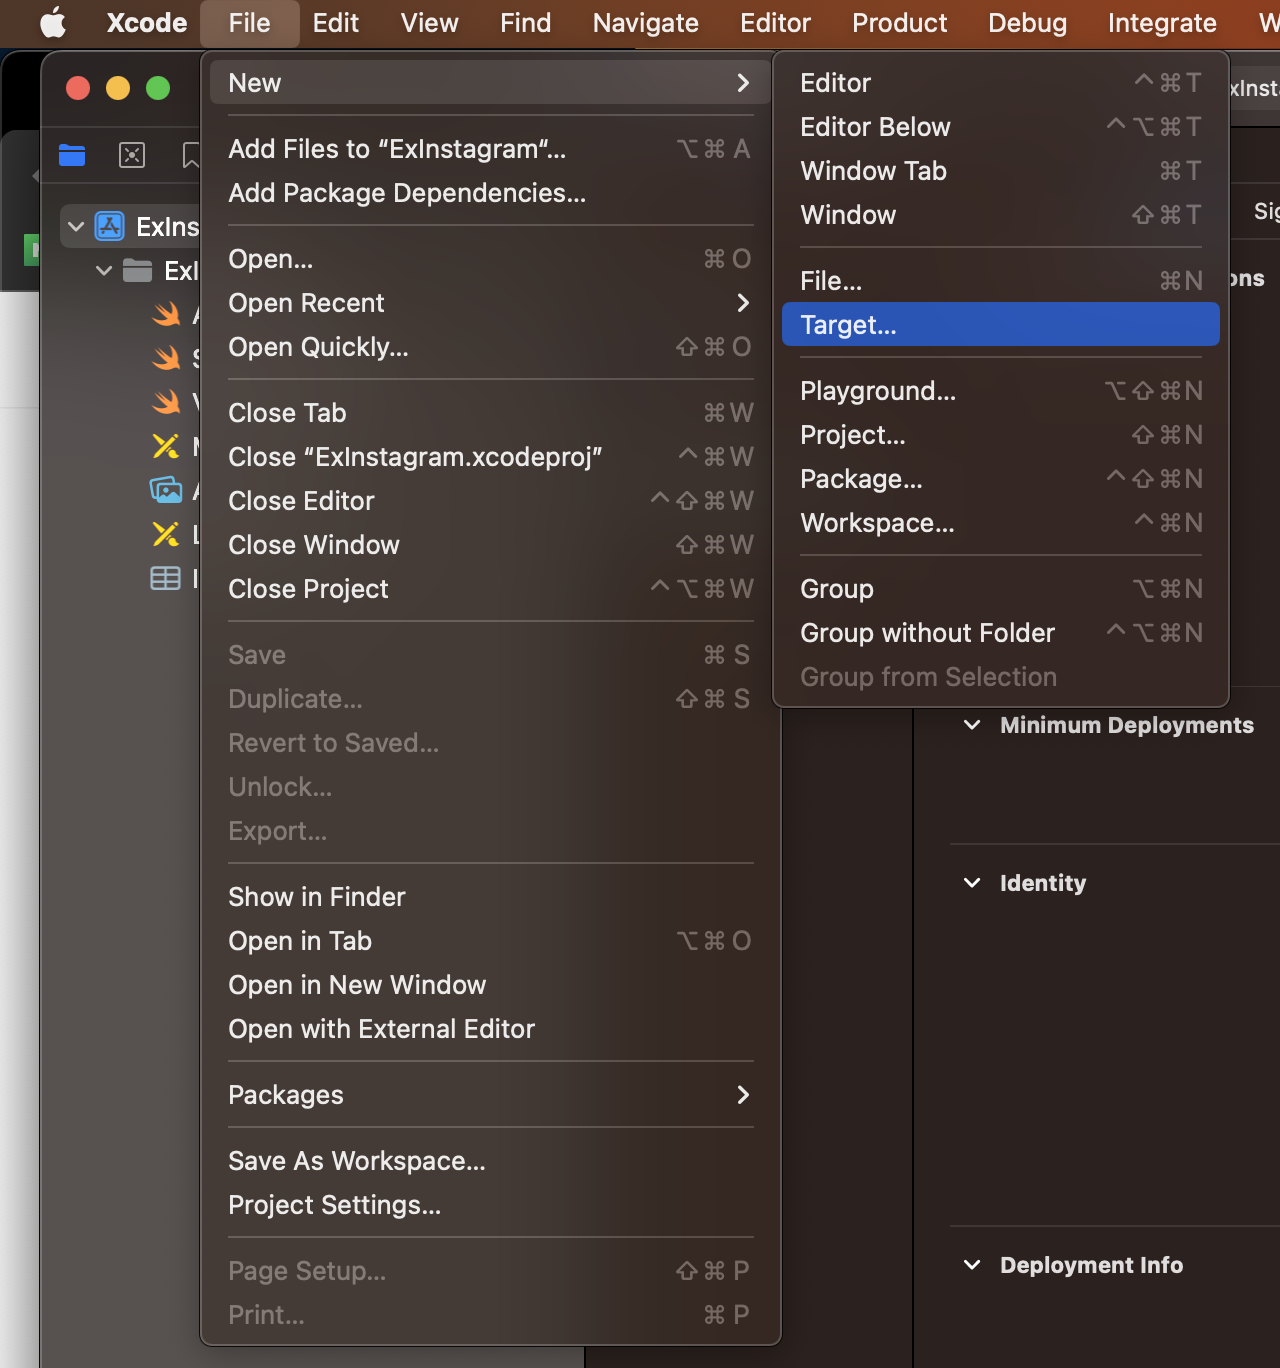Choose File… from New submenu
Viewport: 1280px width, 1368px height.
tap(1001, 281)
